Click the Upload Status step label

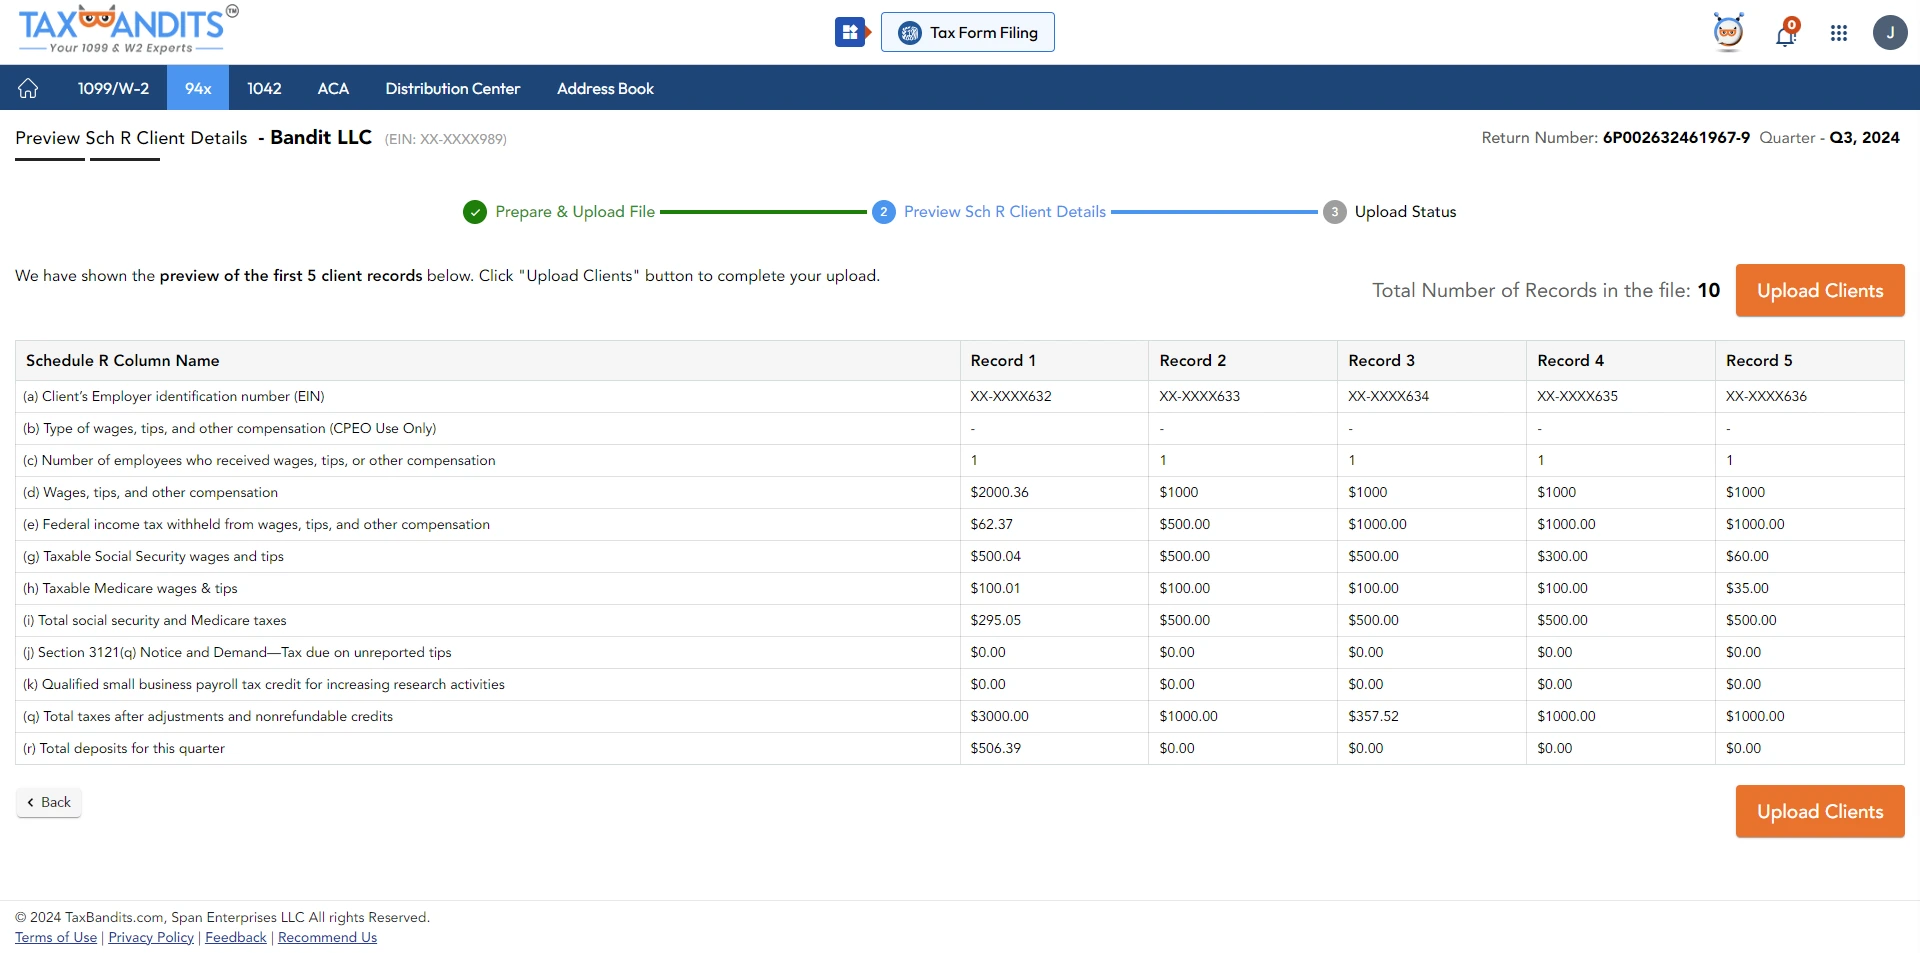click(1405, 212)
